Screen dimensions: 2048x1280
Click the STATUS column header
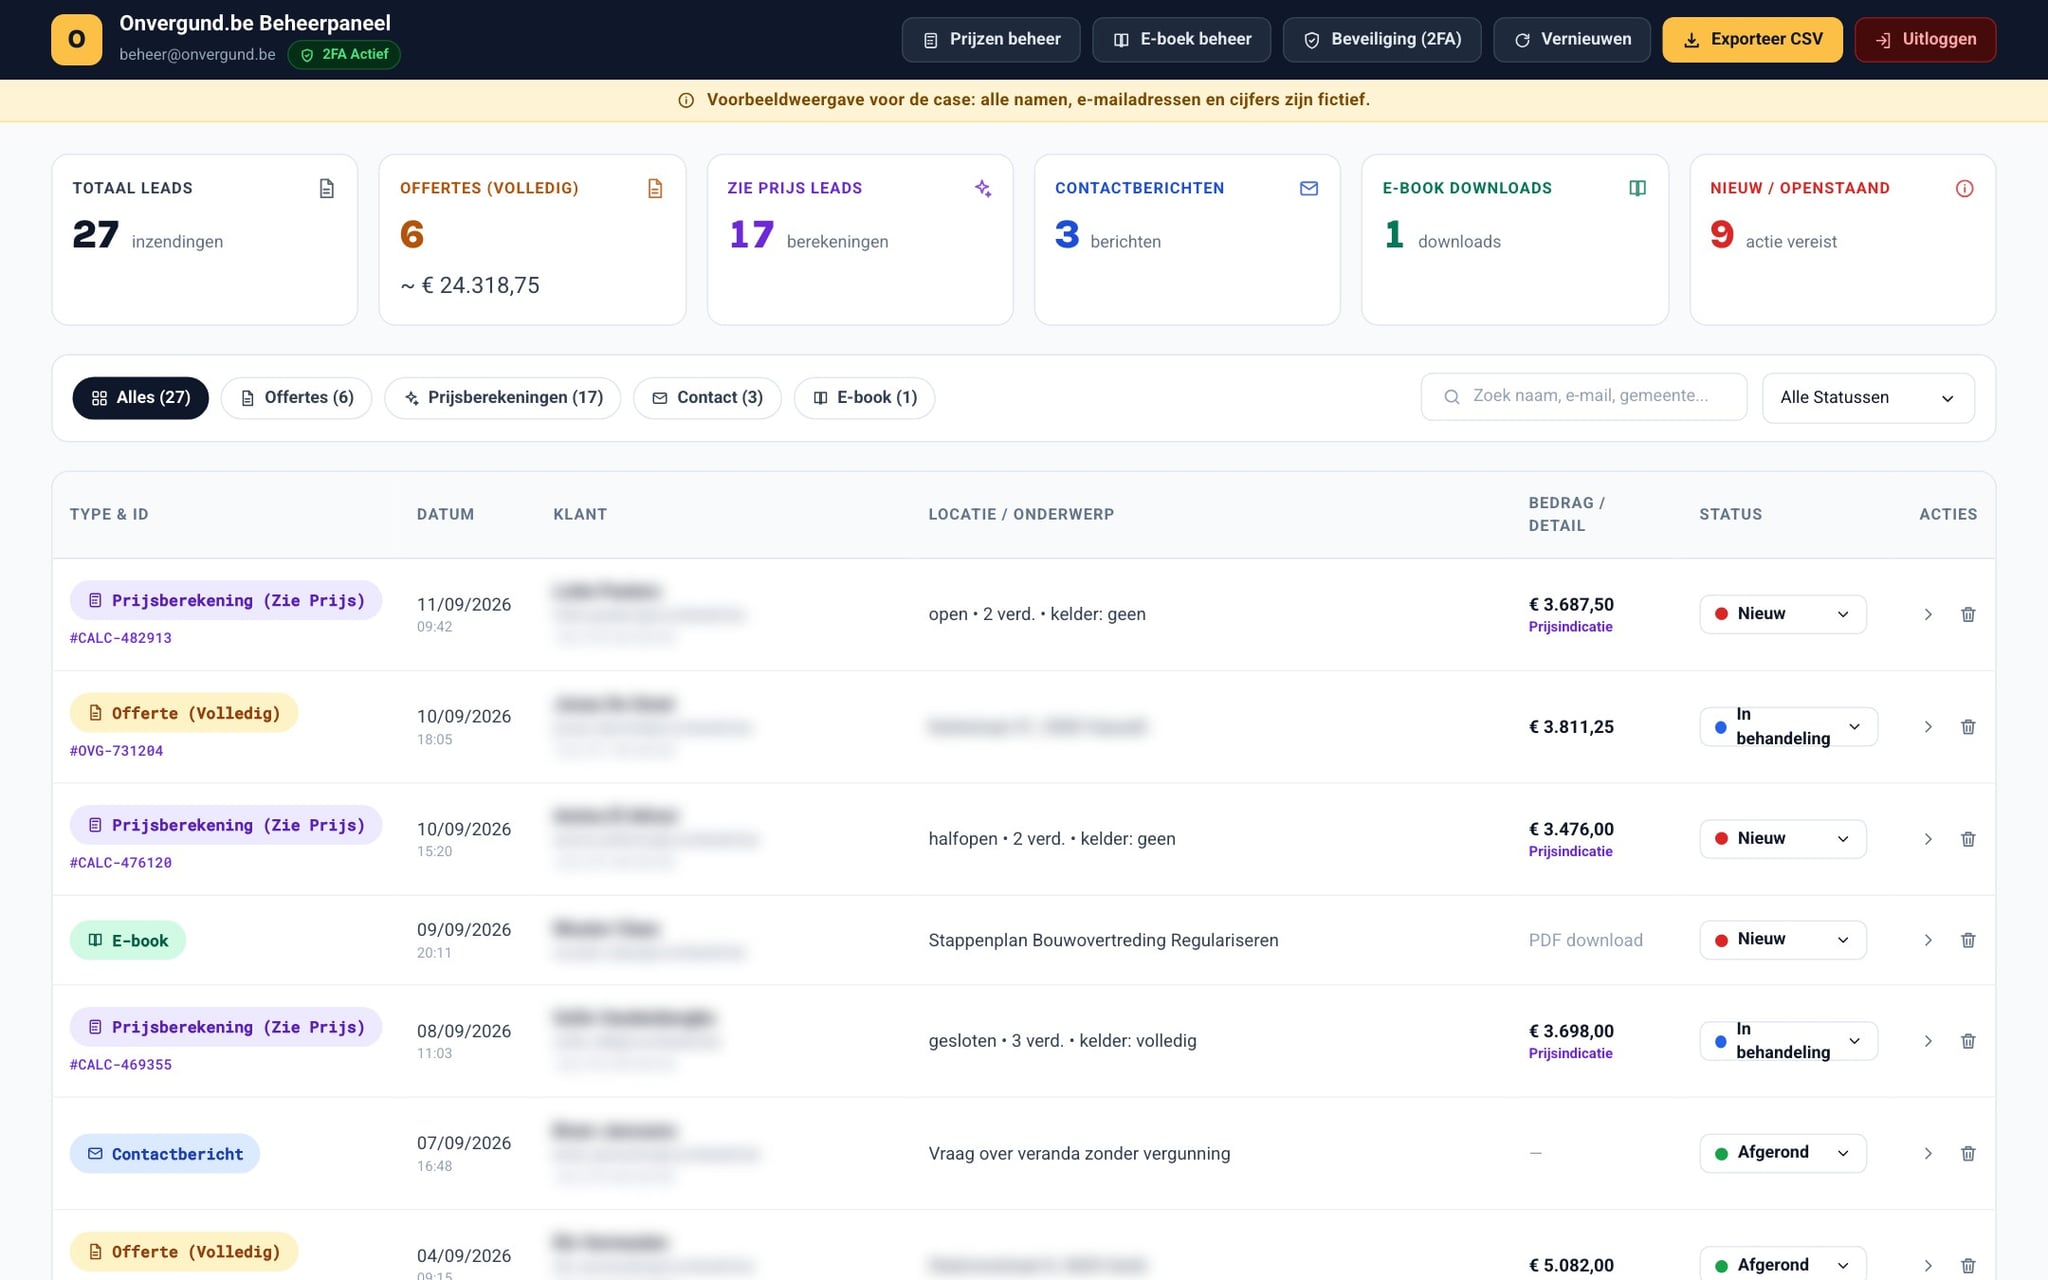(1730, 514)
